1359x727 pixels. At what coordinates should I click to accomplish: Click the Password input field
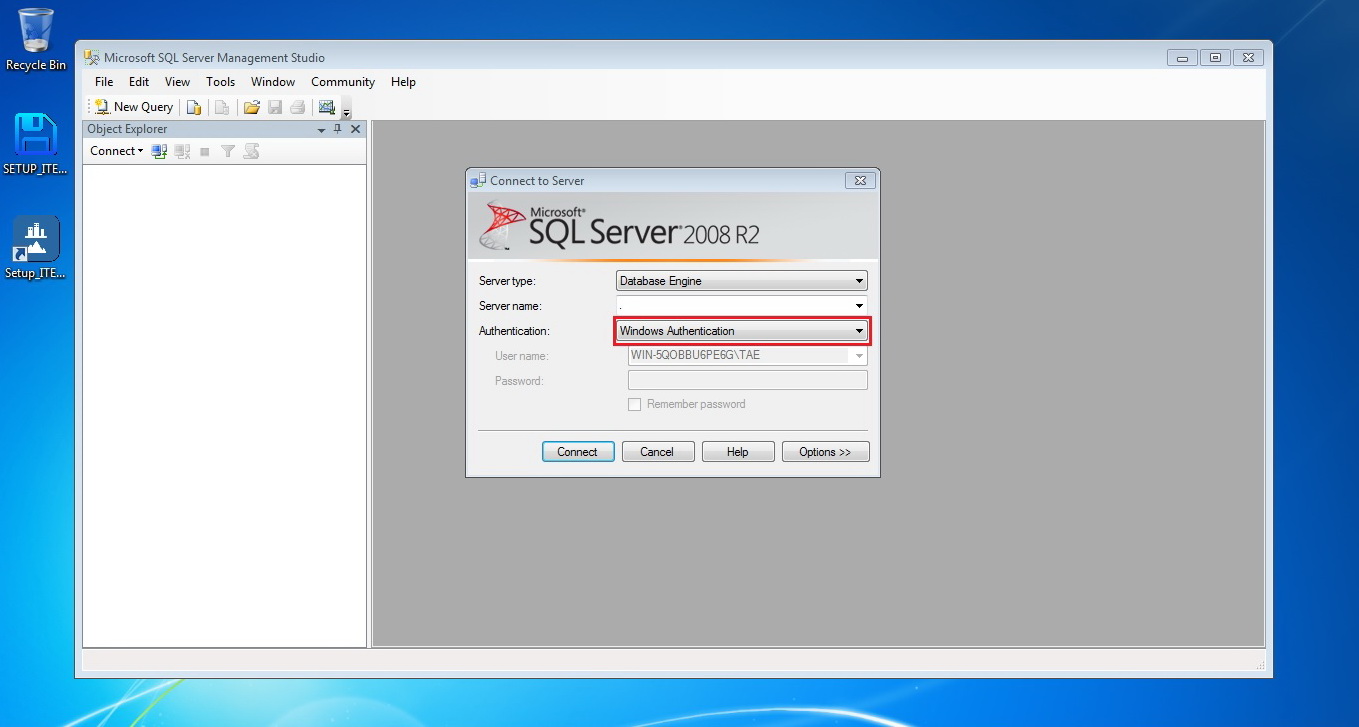click(747, 380)
